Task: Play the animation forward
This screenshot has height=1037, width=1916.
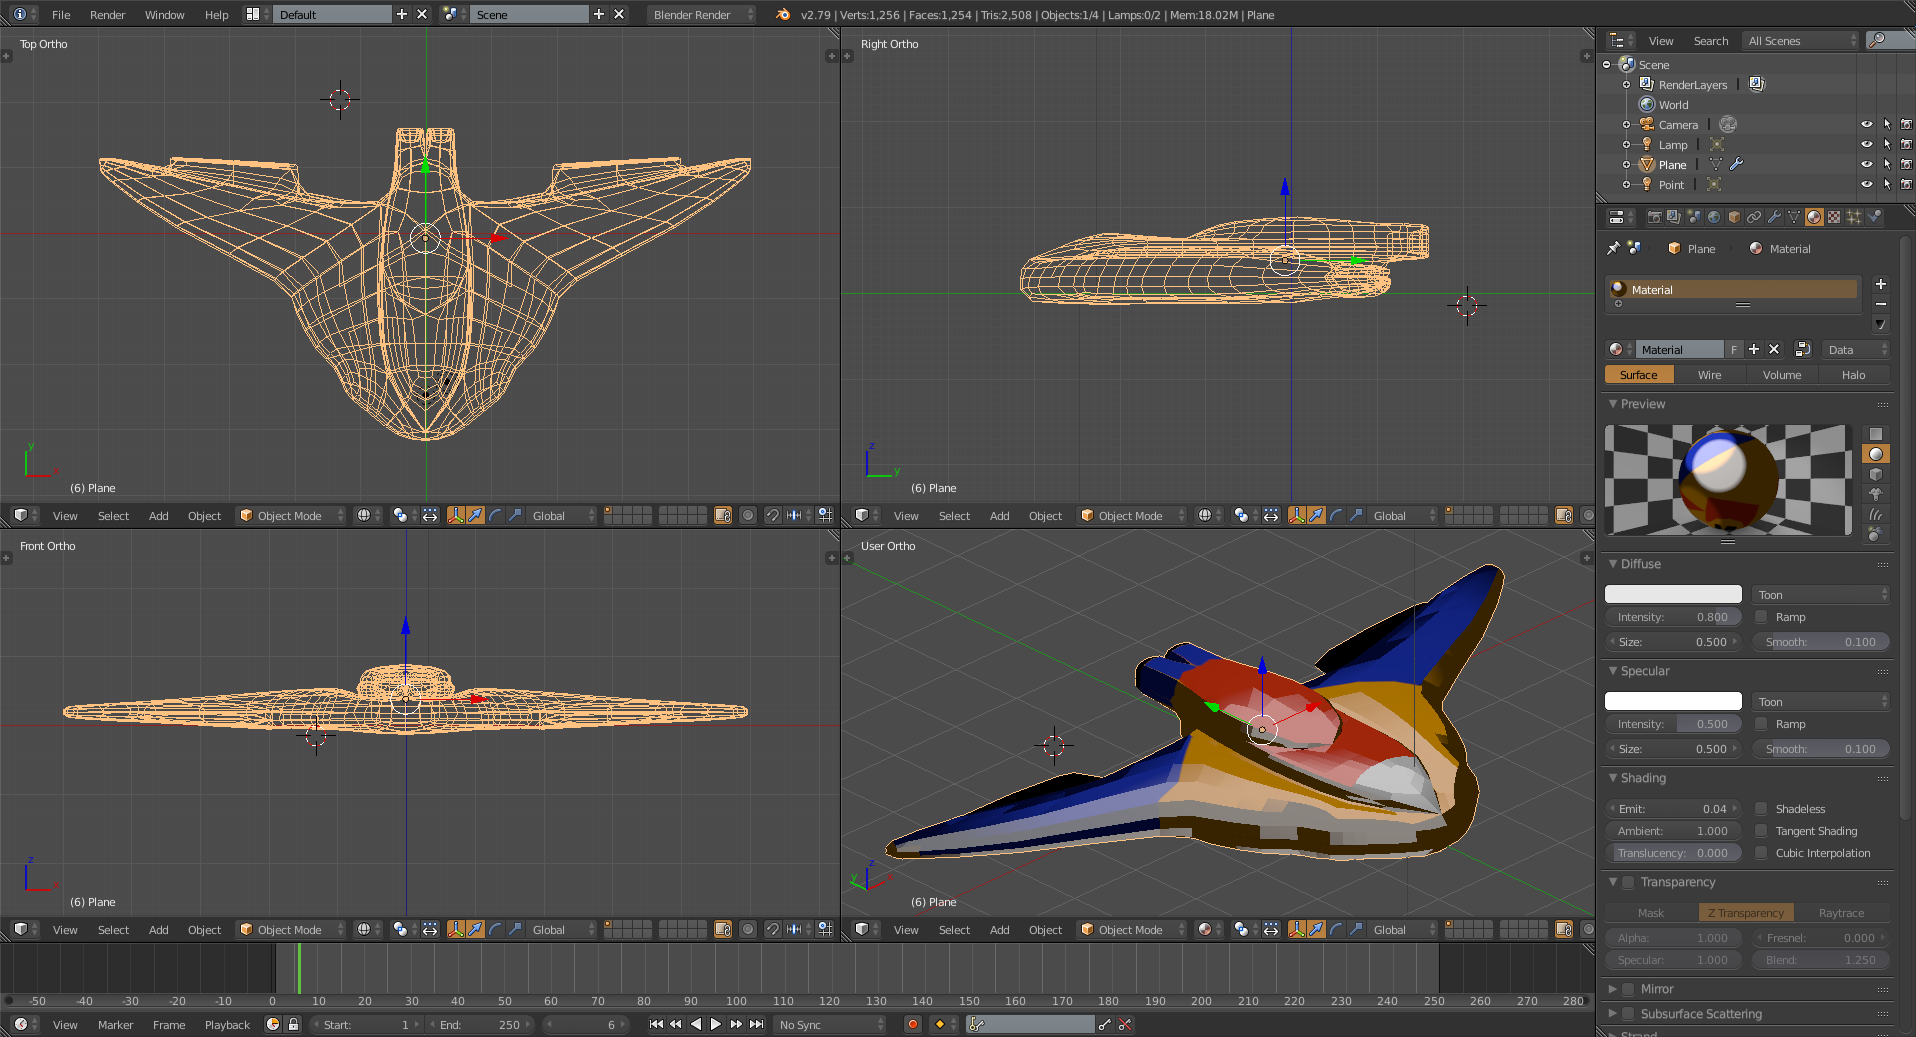Action: click(x=715, y=1024)
